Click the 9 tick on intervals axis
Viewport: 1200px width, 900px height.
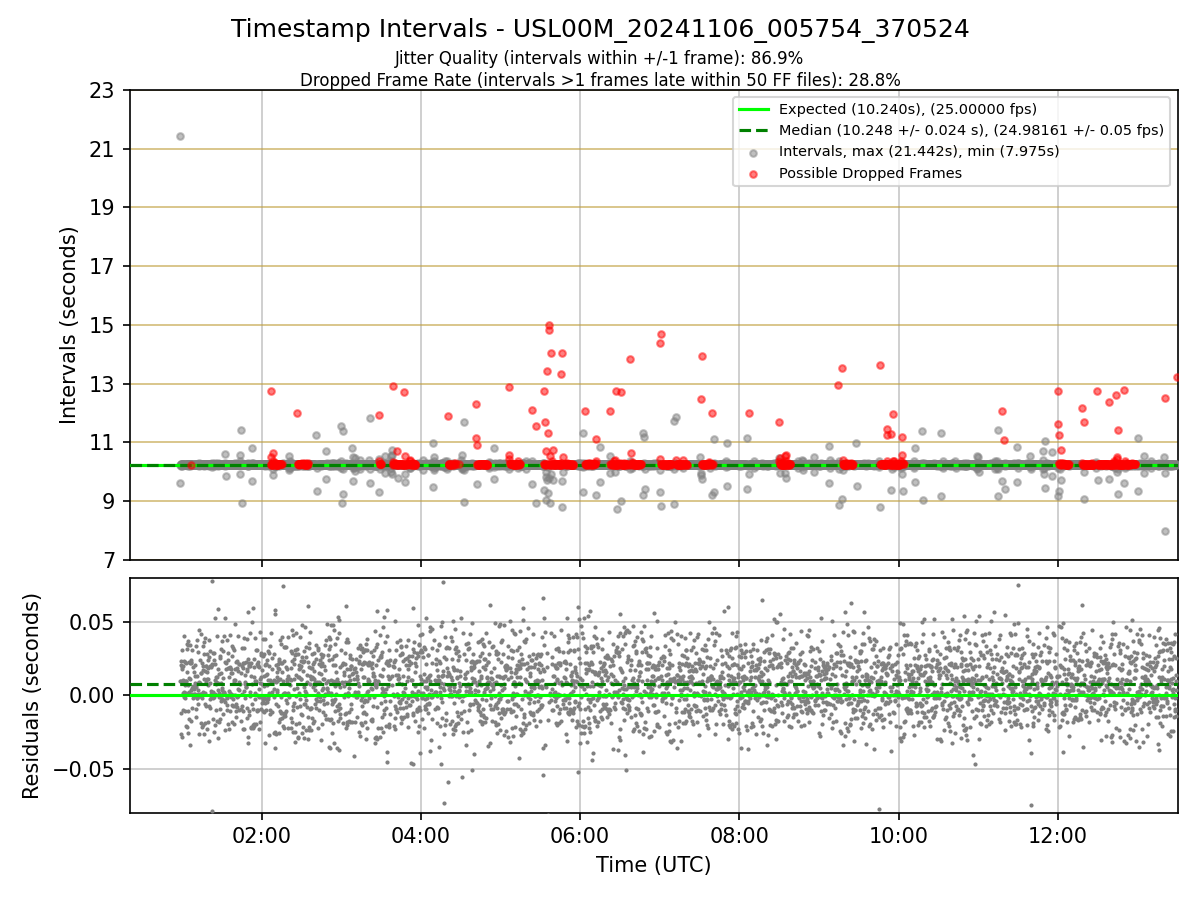[109, 502]
